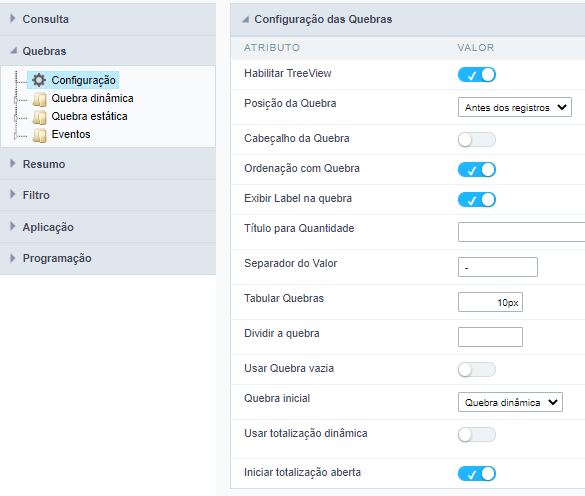
Task: Turn off Ordenação com Quebra switch
Action: [x=476, y=169]
